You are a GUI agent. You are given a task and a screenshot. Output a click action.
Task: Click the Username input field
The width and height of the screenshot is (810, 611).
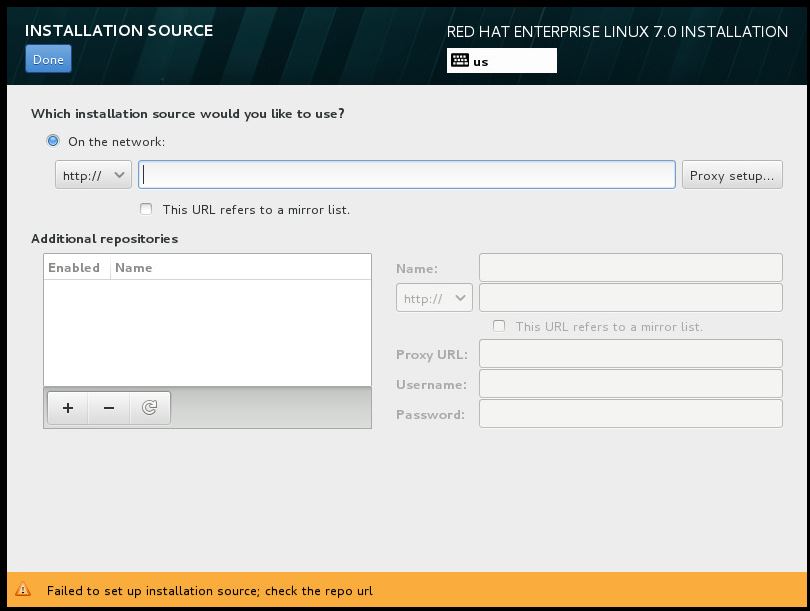click(630, 384)
